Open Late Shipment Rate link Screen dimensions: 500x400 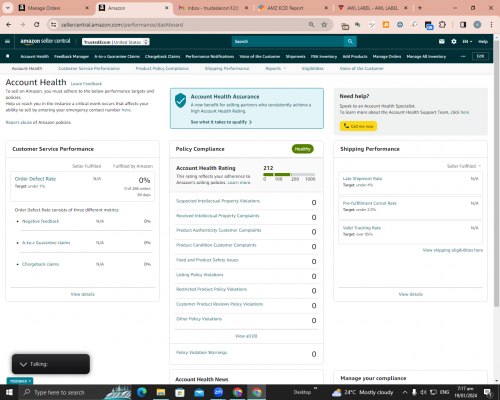[362, 179]
